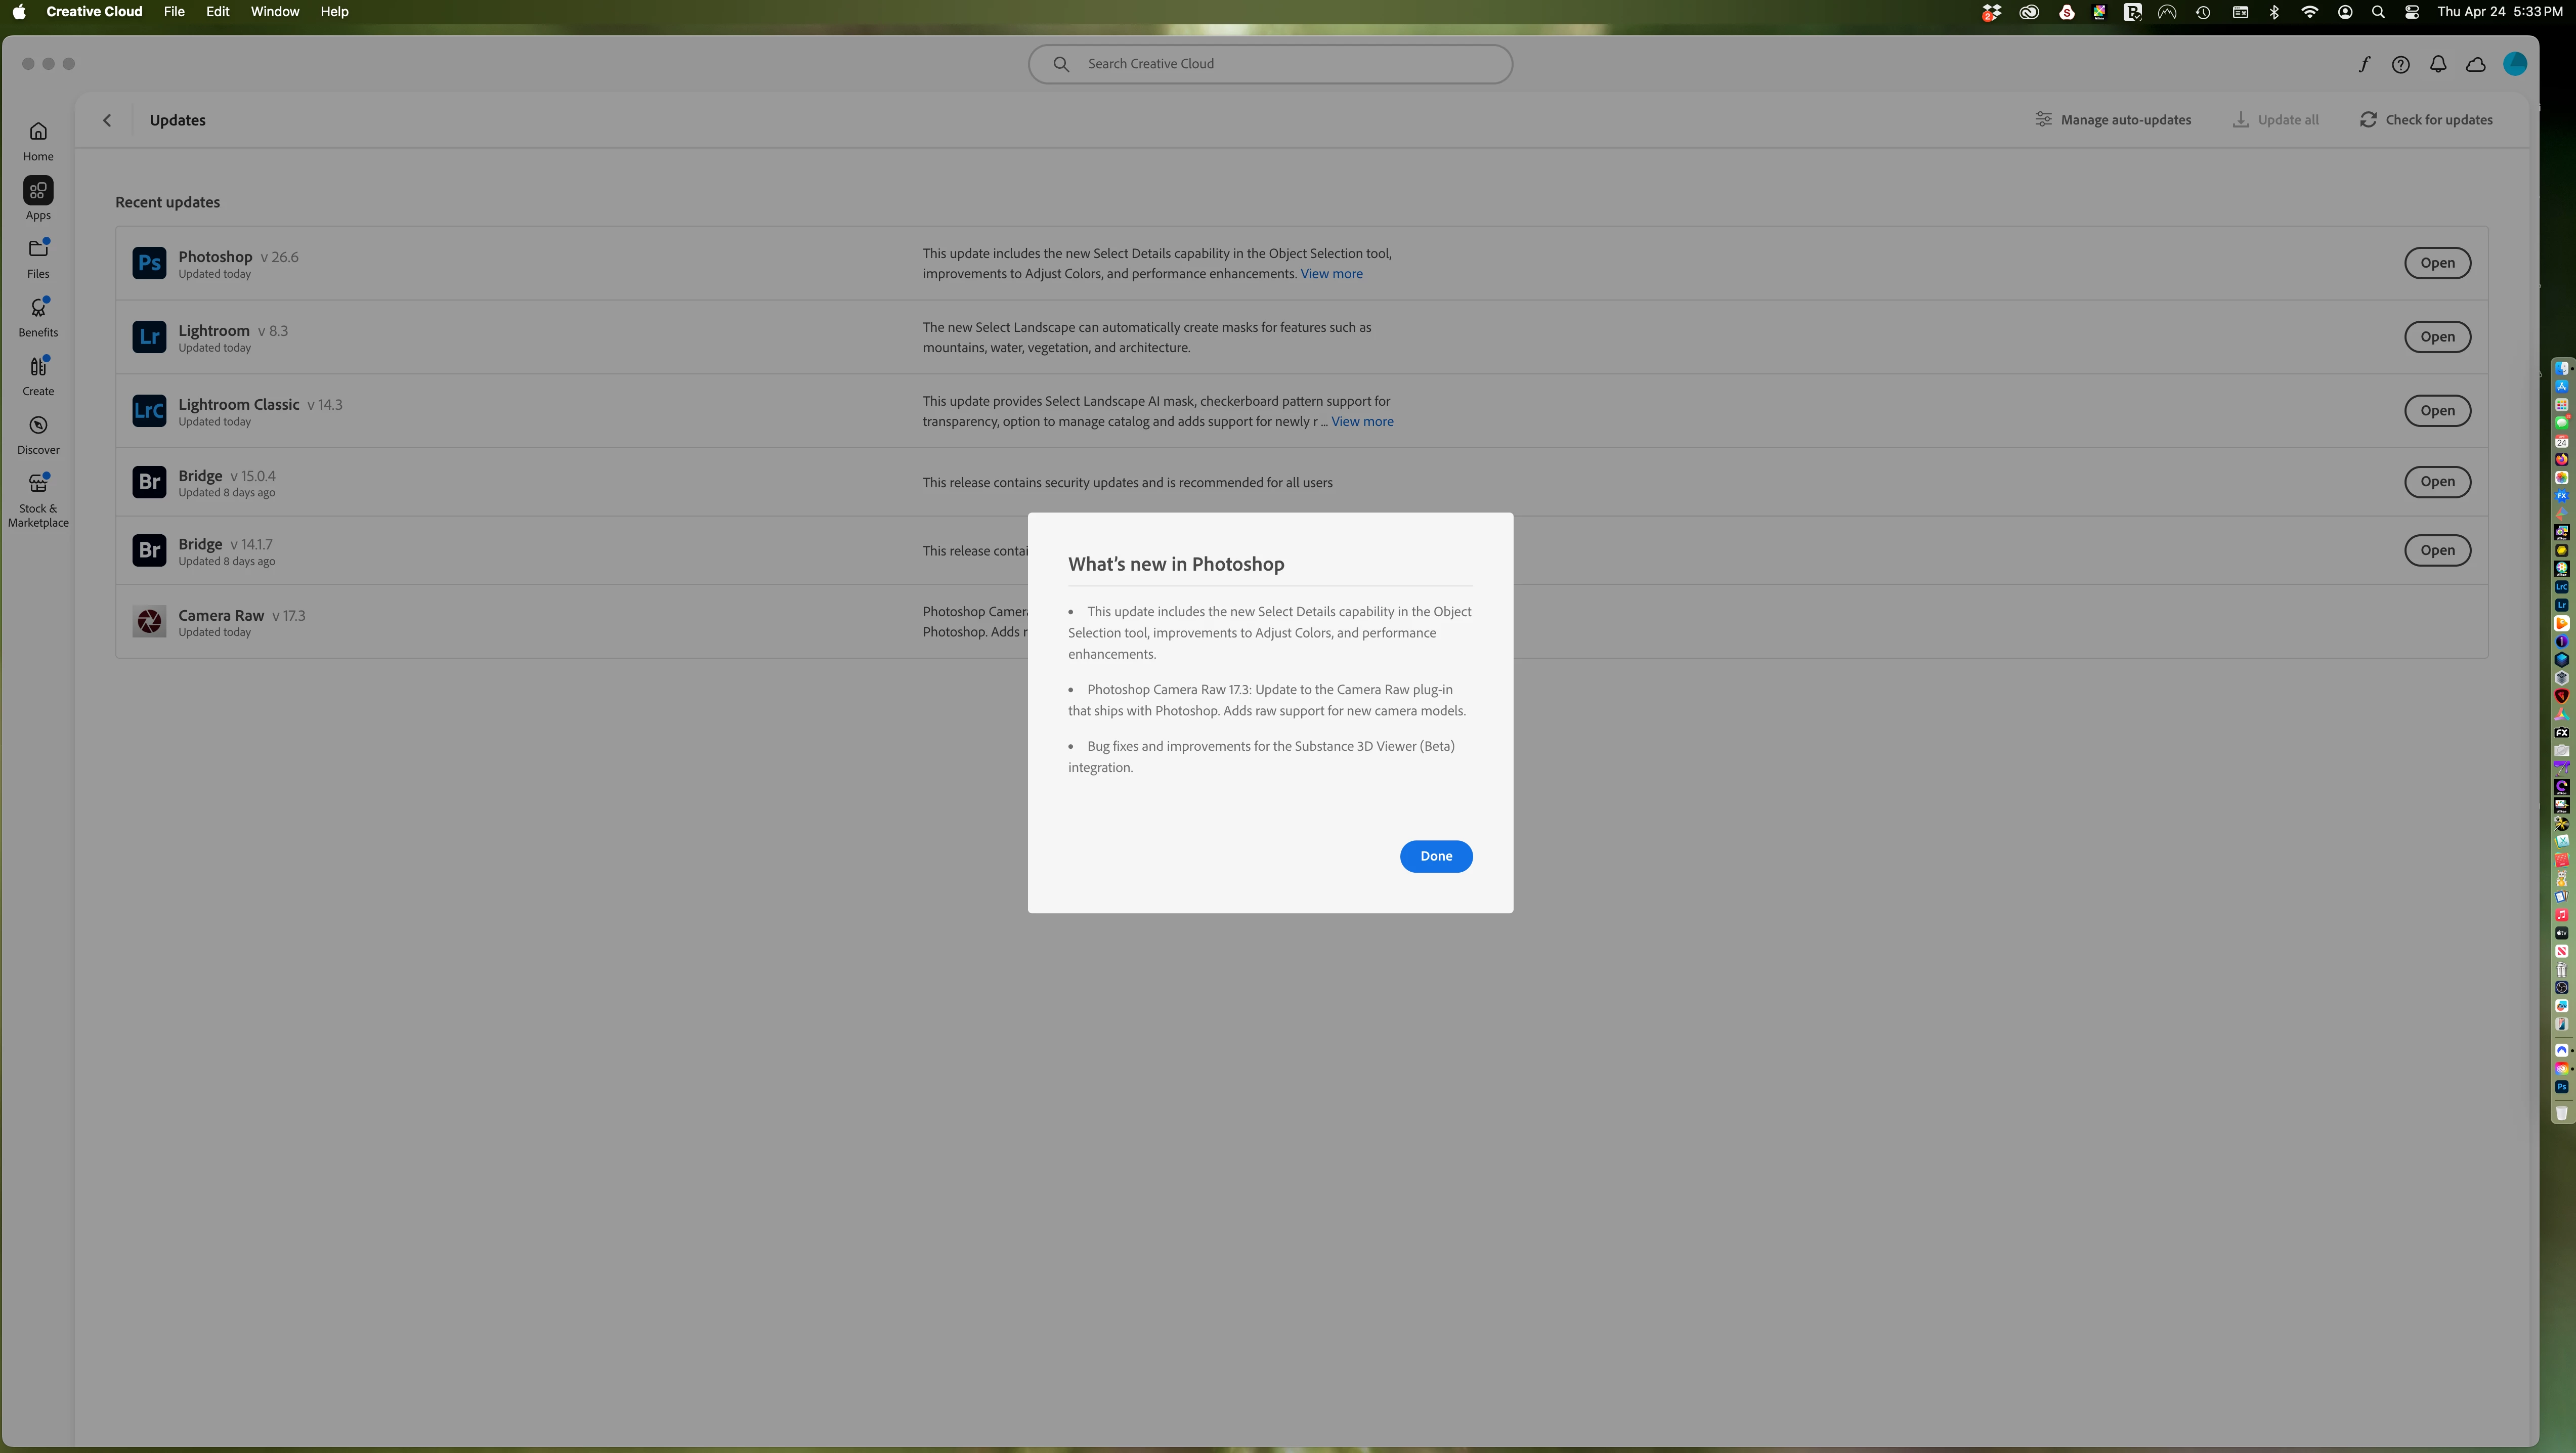
Task: Click Done in the Photoshop dialog
Action: tap(1435, 856)
